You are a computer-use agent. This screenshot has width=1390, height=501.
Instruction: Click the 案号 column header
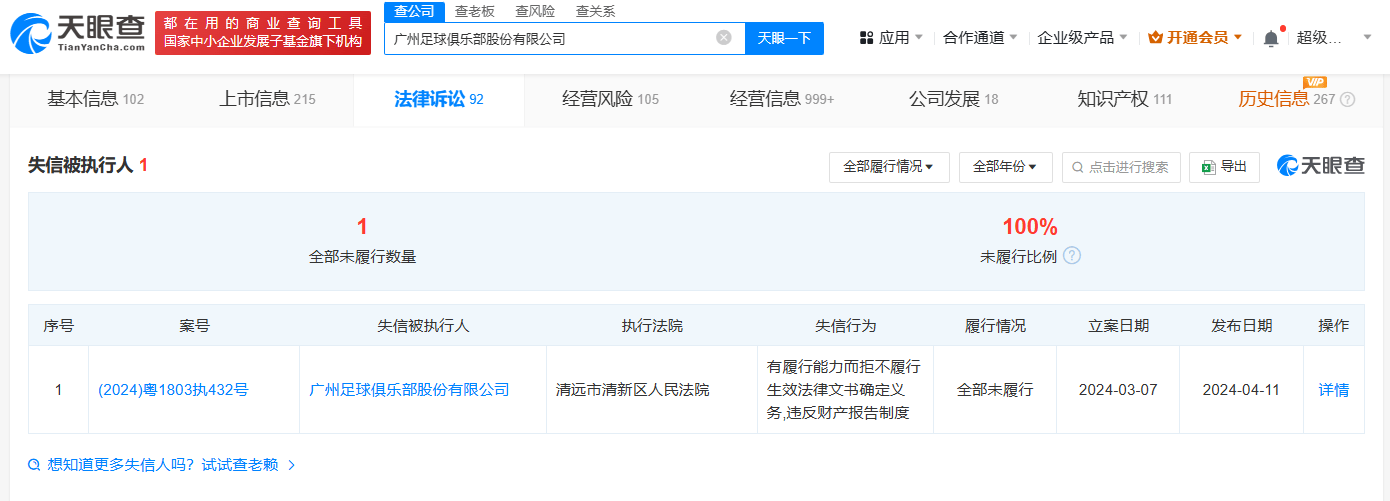pyautogui.click(x=194, y=326)
